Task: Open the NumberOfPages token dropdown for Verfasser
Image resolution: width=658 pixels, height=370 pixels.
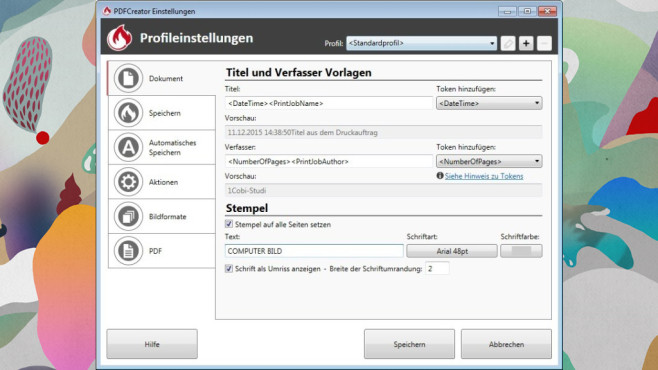Action: pos(489,162)
